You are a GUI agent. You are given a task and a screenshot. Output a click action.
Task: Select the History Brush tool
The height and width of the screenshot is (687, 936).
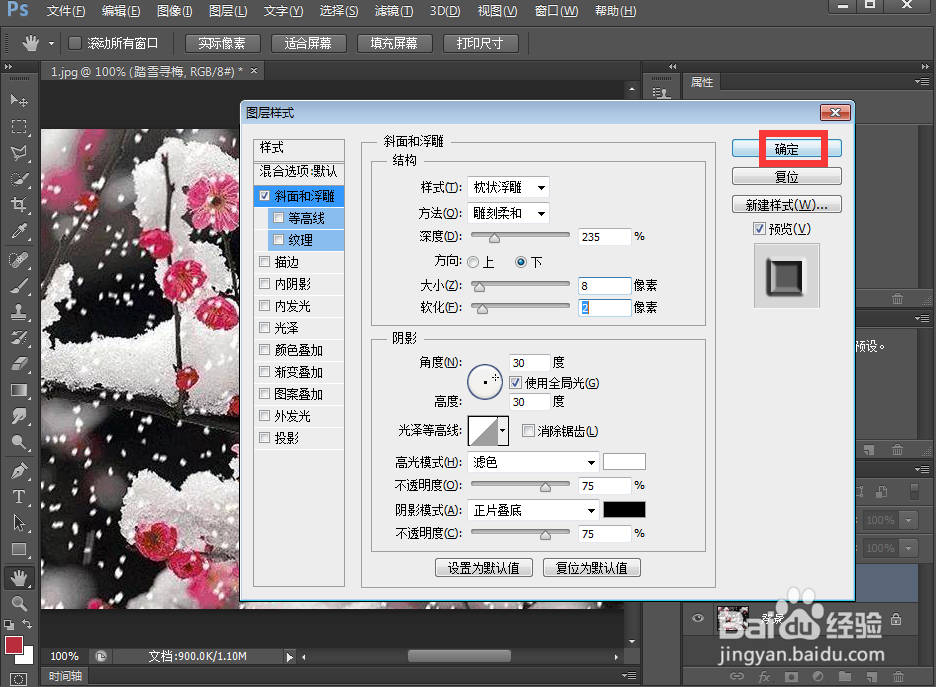click(19, 337)
